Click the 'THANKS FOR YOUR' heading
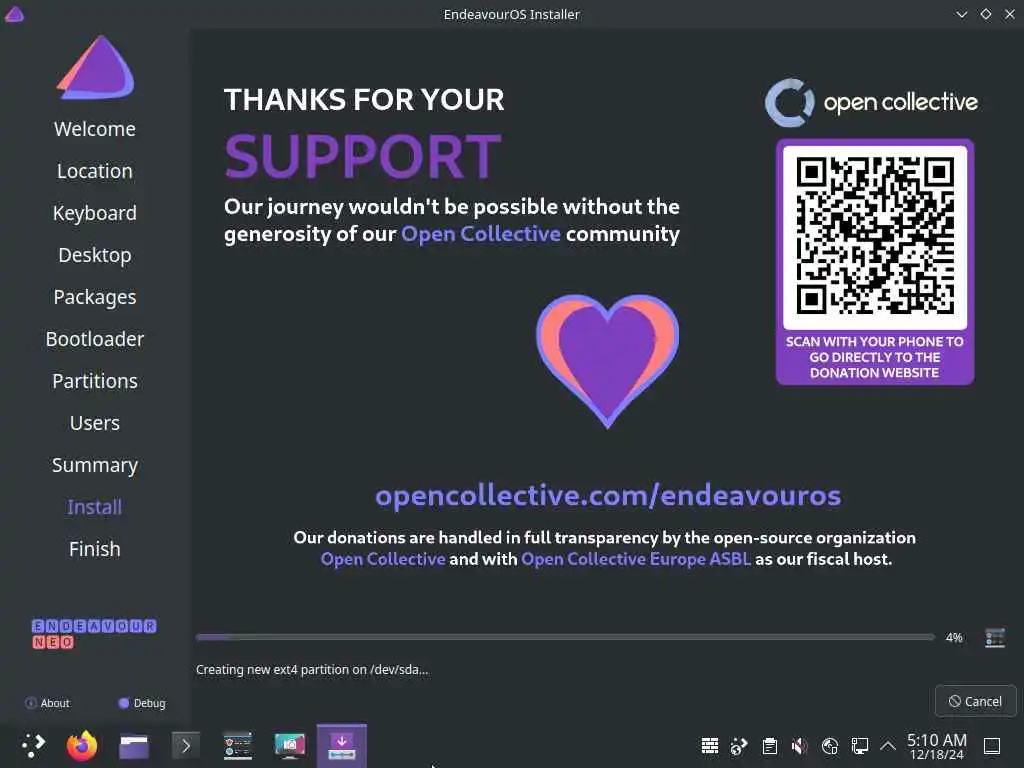Image resolution: width=1024 pixels, height=768 pixels. 364,100
